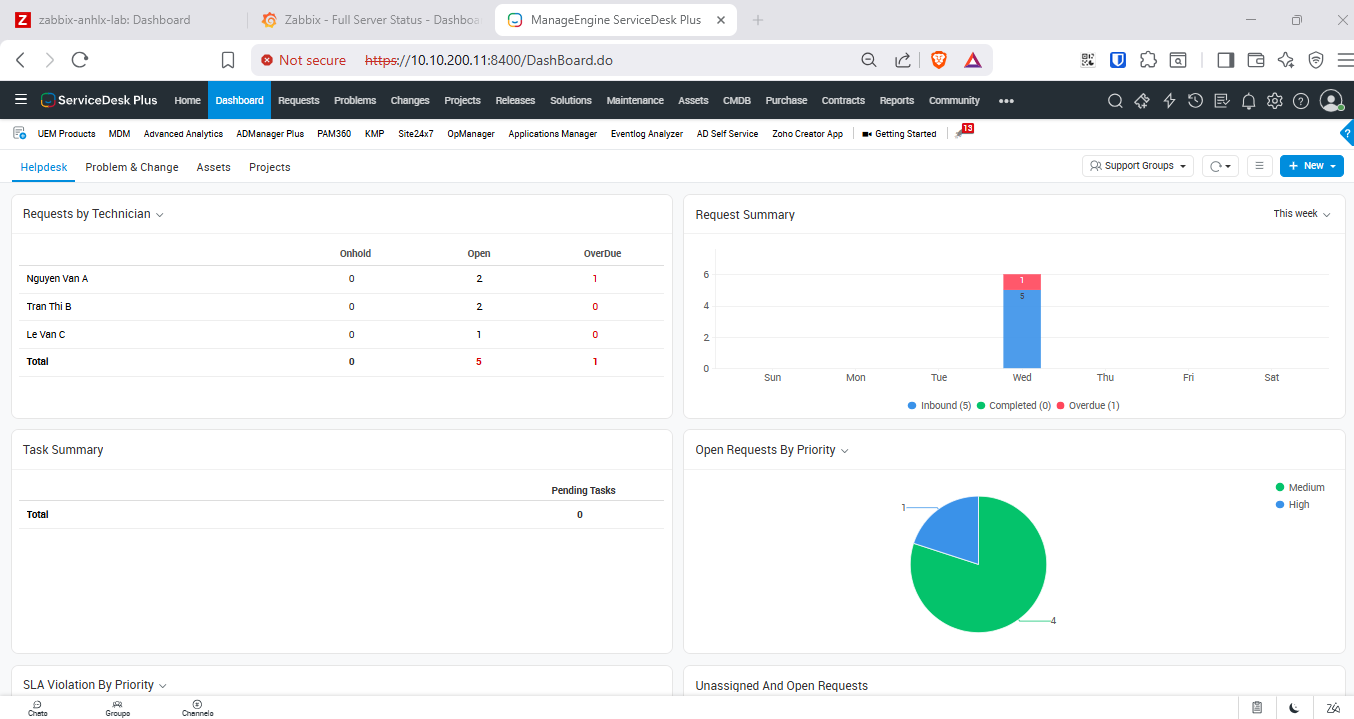Open the notifications bell icon
The height and width of the screenshot is (719, 1354).
point(1248,101)
